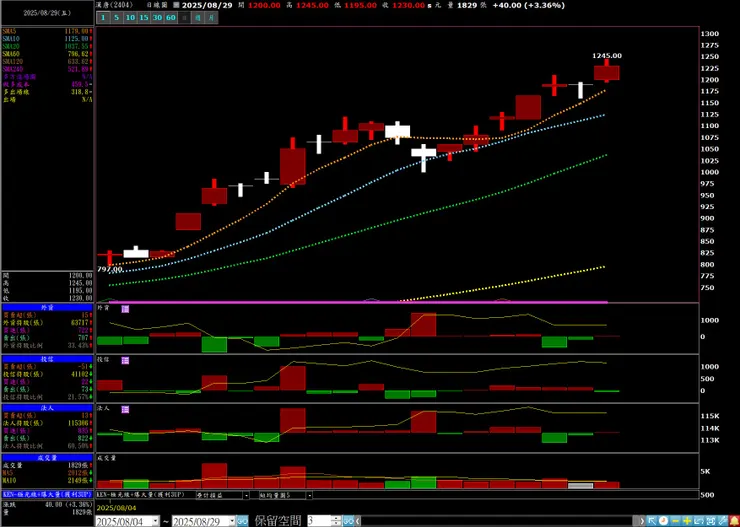Click the cursor arrow tool icon
This screenshot has height=527, width=740.
[x=652, y=521]
